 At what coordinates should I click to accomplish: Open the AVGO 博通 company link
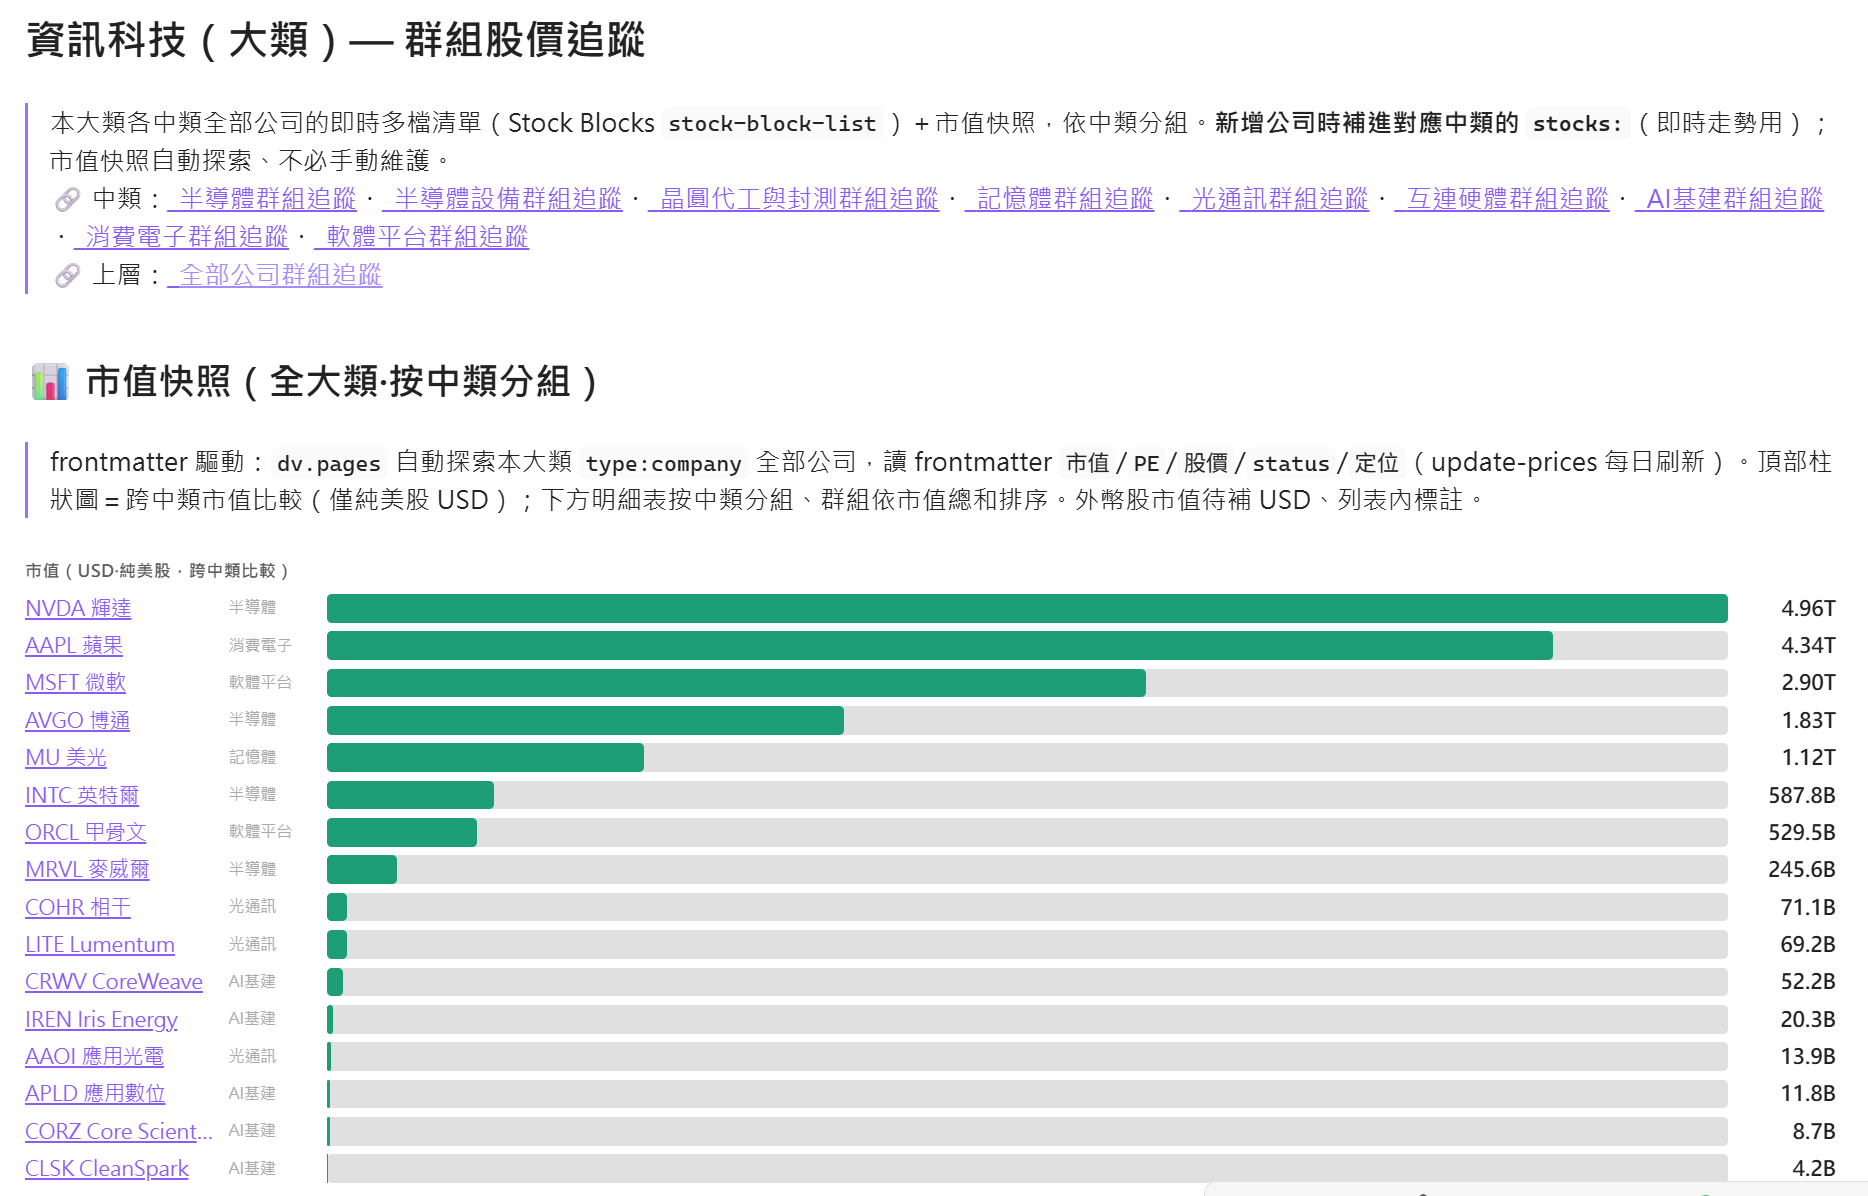point(78,720)
